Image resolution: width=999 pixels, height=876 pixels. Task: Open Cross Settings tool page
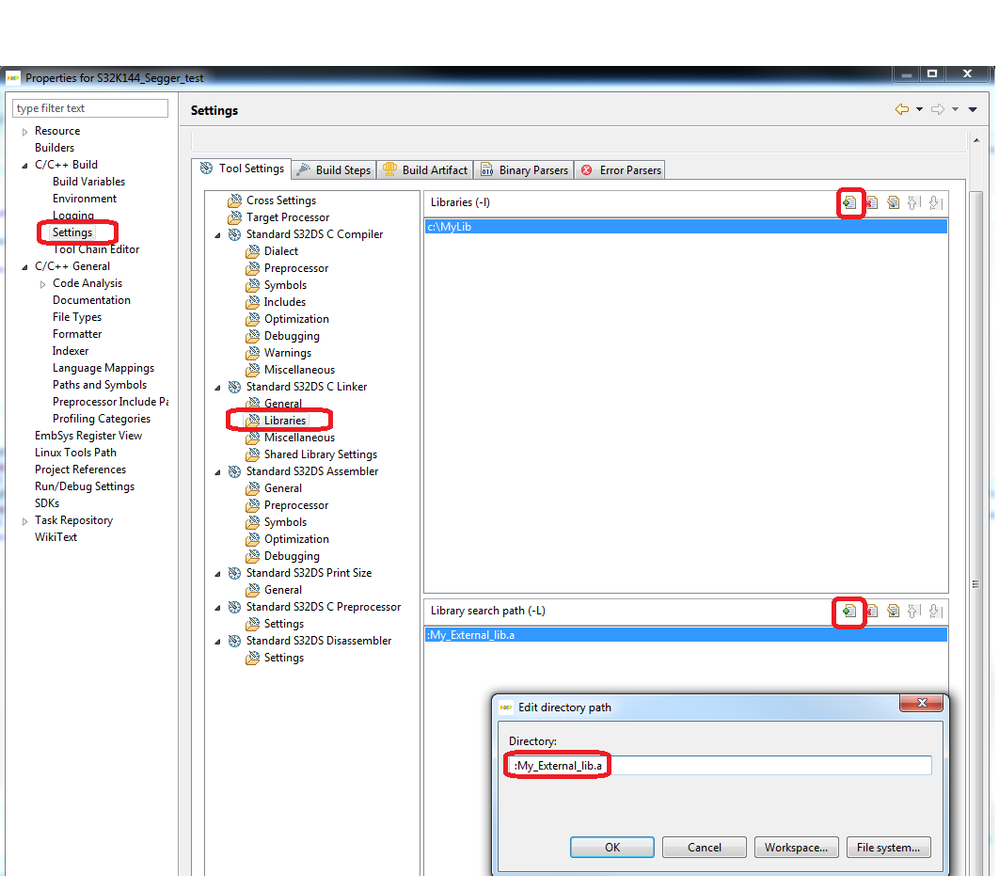(x=281, y=200)
